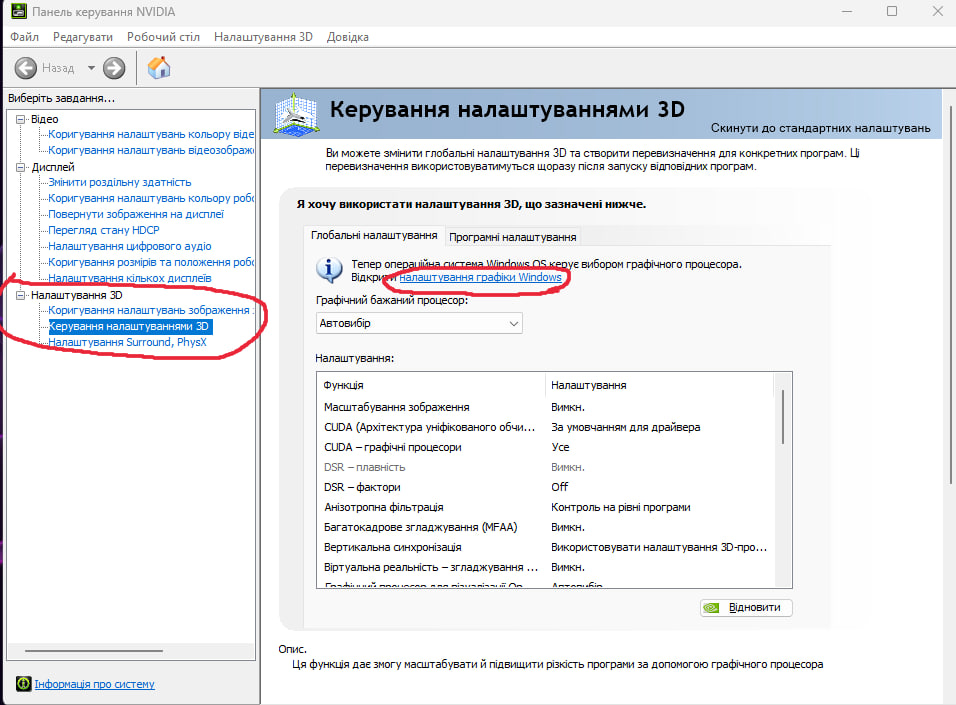Click Усе value for CUDA
The image size is (956, 705).
coord(560,447)
